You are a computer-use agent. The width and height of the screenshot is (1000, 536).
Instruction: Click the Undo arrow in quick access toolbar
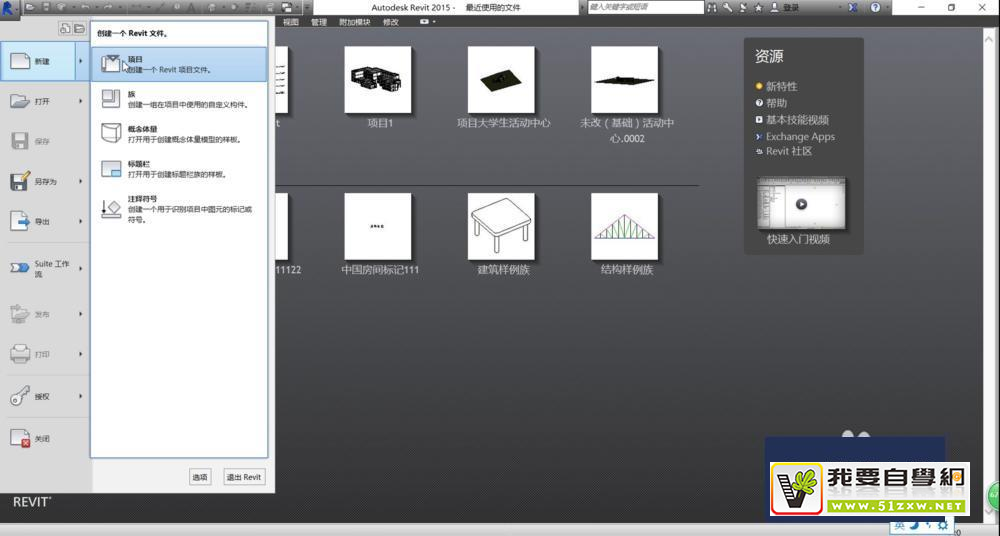(85, 8)
